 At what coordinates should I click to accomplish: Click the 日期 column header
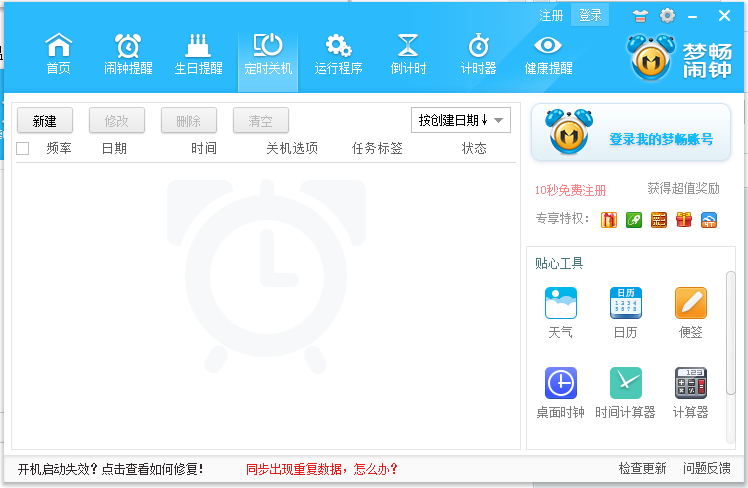[114, 148]
